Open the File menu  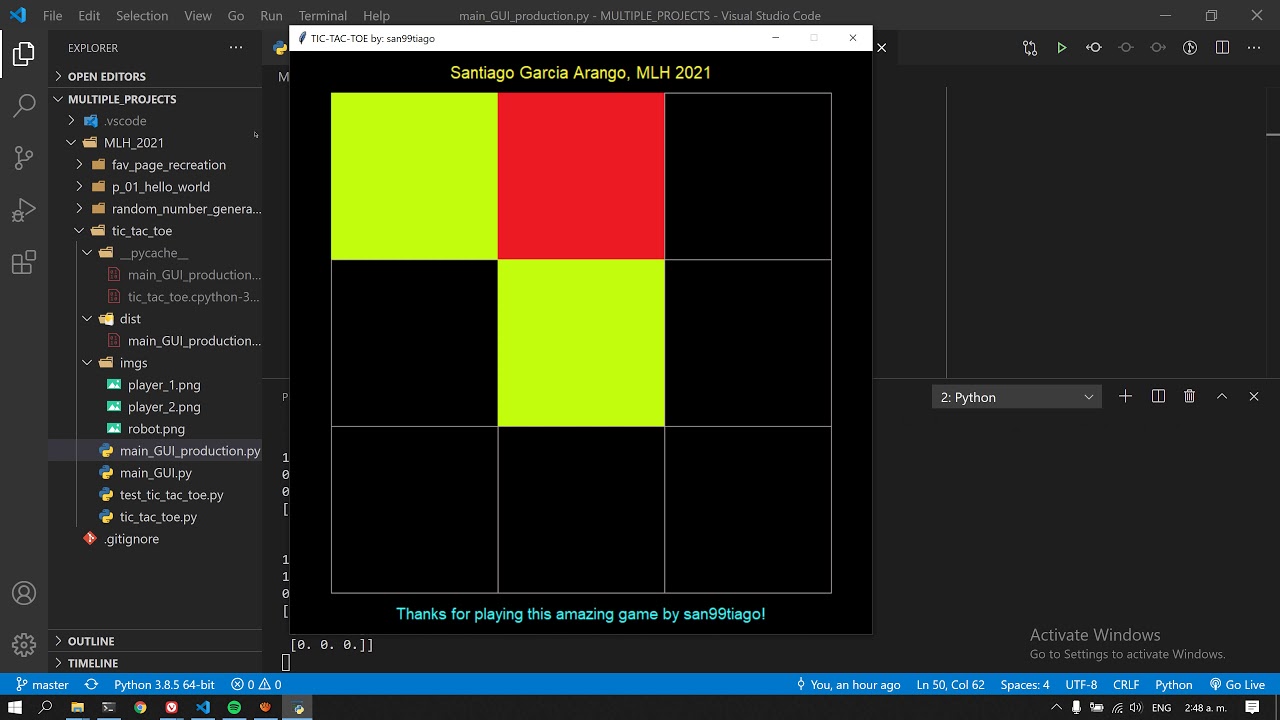(53, 16)
